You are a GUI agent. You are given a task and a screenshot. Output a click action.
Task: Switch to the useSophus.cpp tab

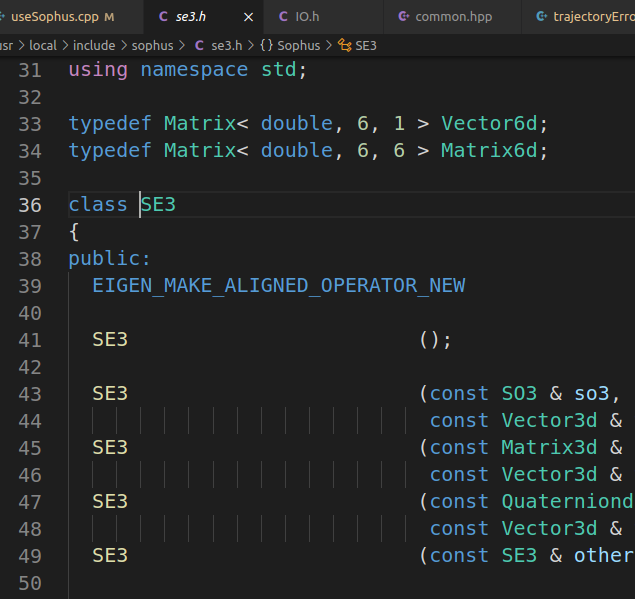(61, 17)
